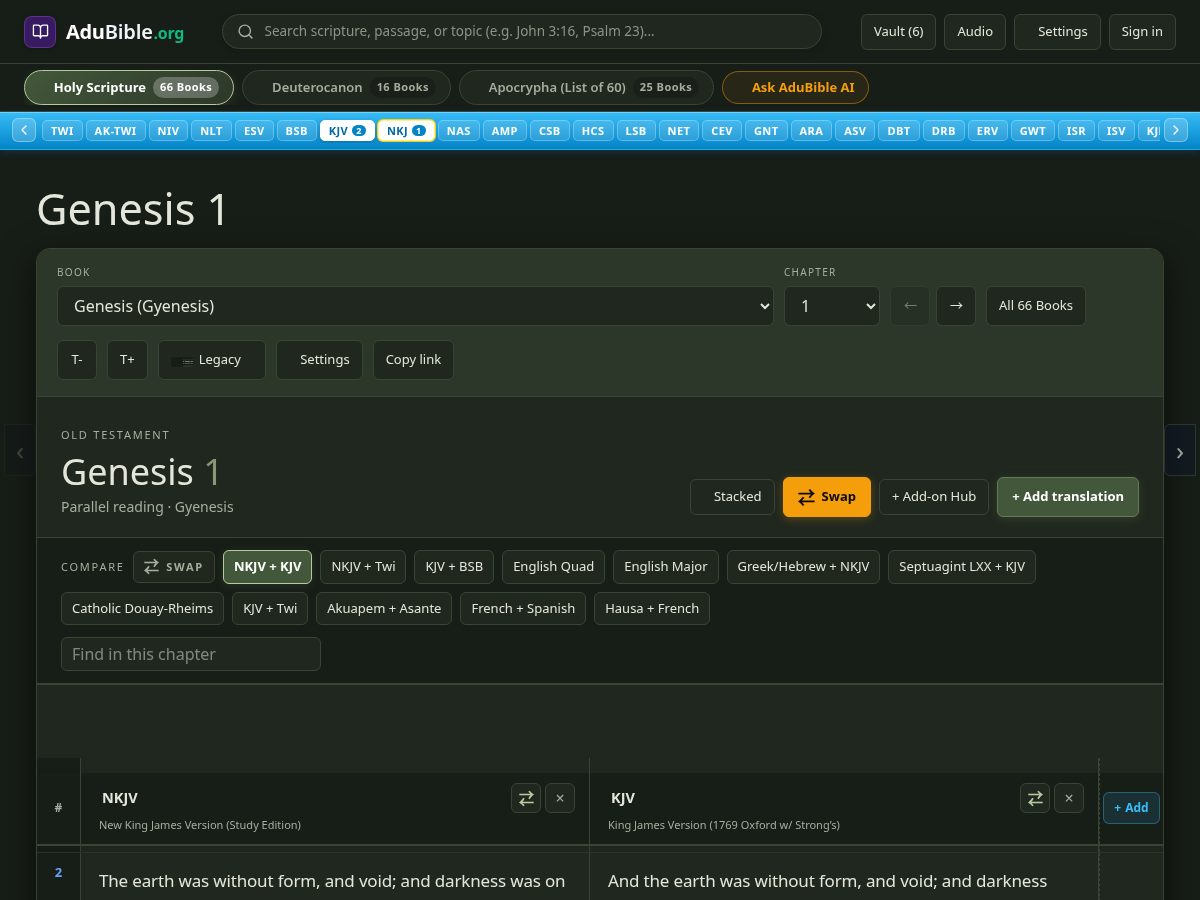The height and width of the screenshot is (900, 1200).
Task: Click Sign in
Action: (1142, 32)
